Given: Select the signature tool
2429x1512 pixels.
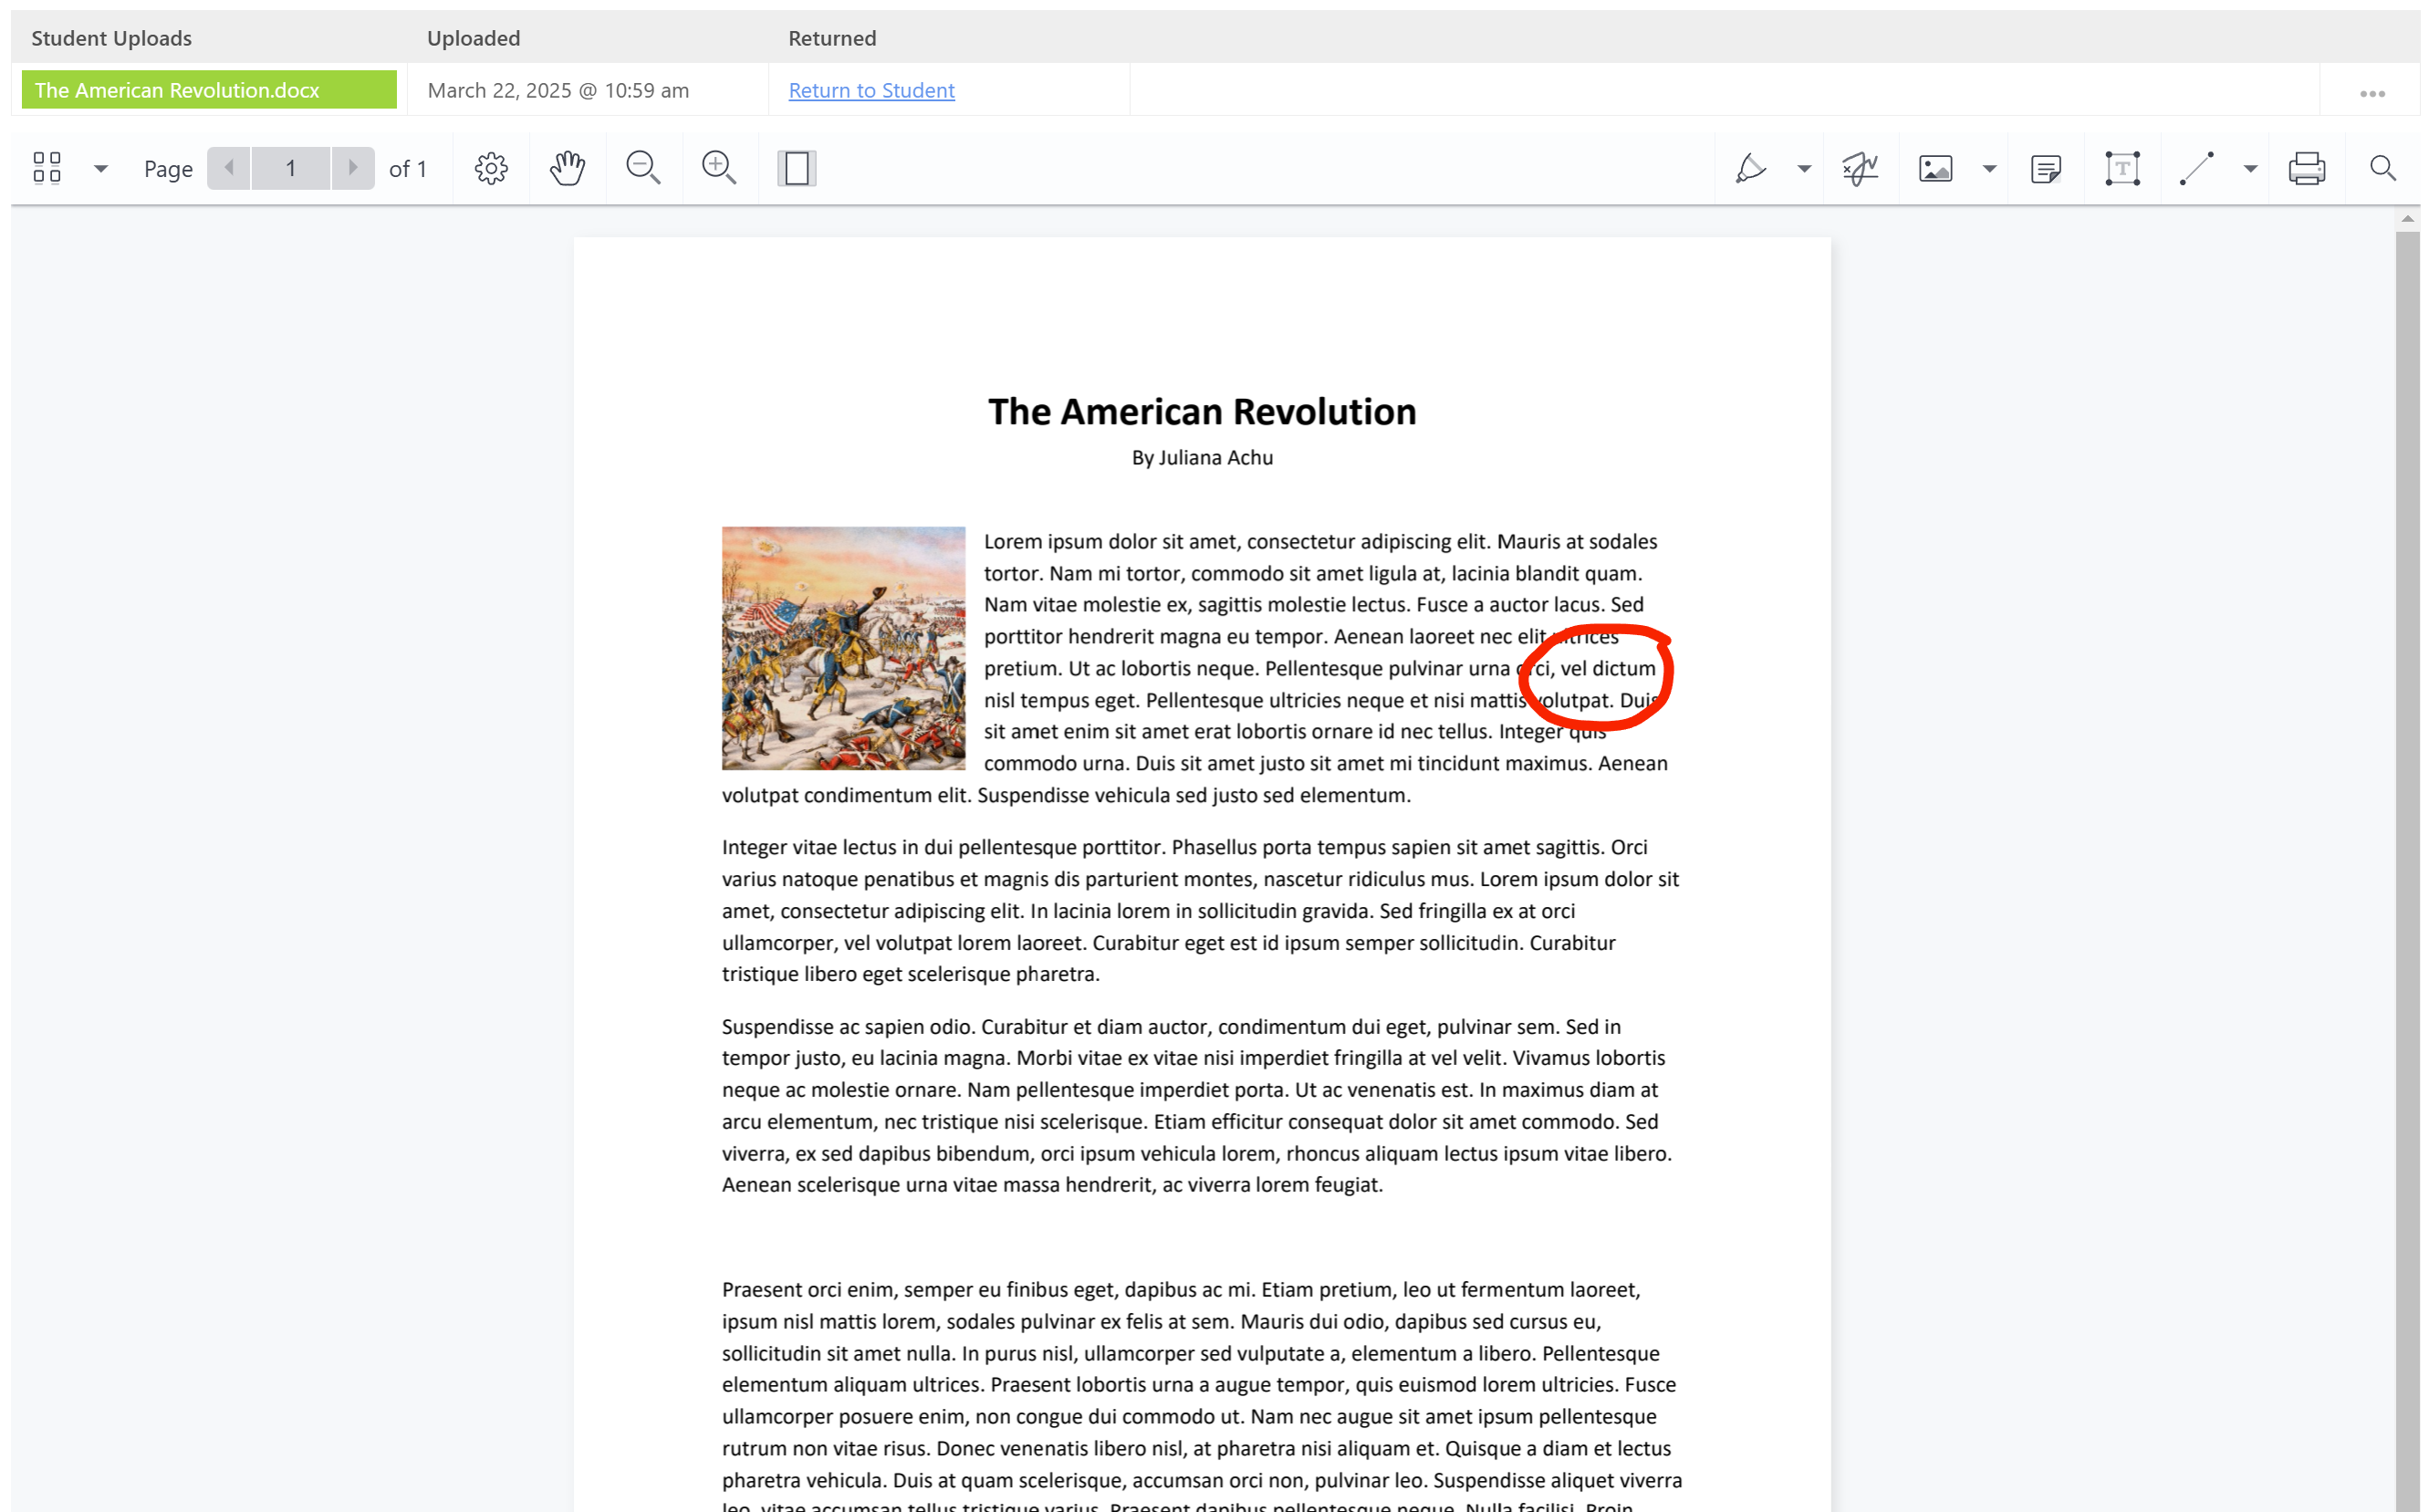Looking at the screenshot, I should 1860,168.
